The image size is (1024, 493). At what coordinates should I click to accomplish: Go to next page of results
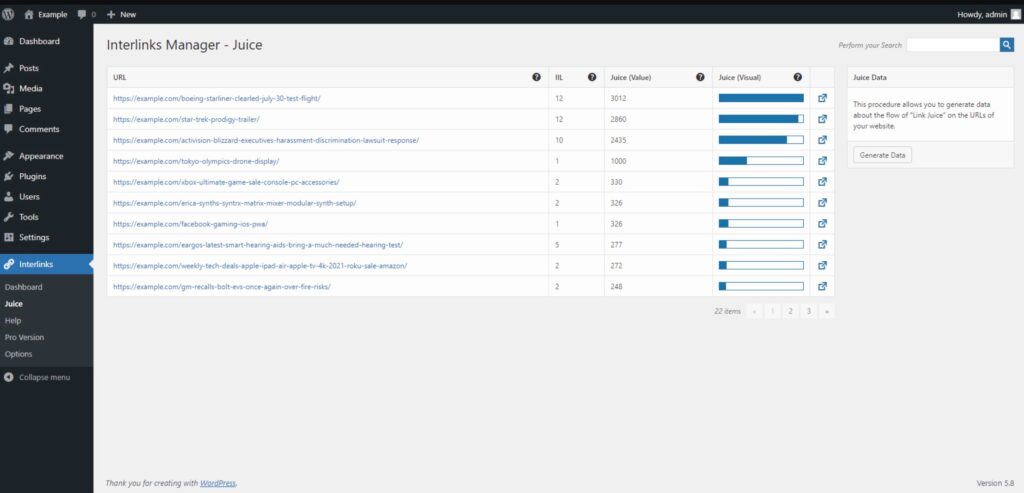826,311
